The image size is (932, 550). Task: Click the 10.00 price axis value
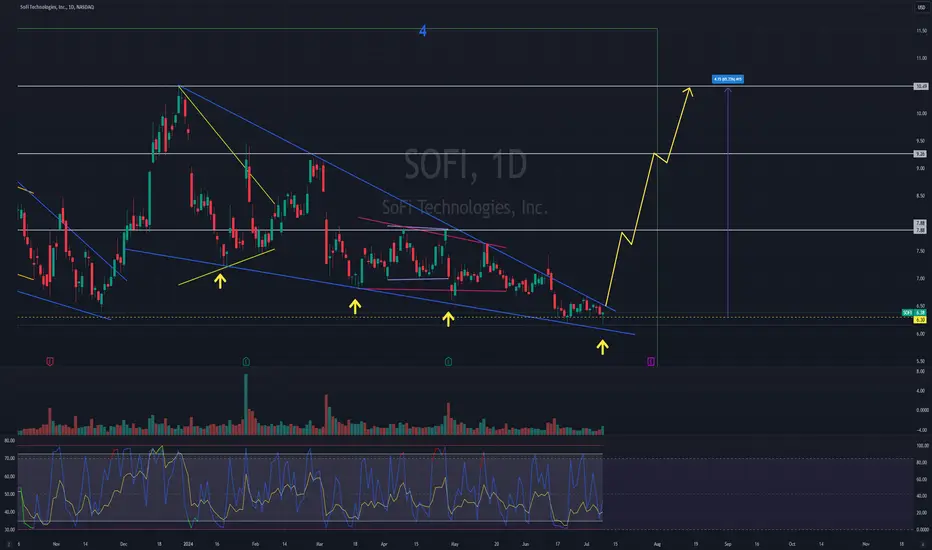[921, 113]
